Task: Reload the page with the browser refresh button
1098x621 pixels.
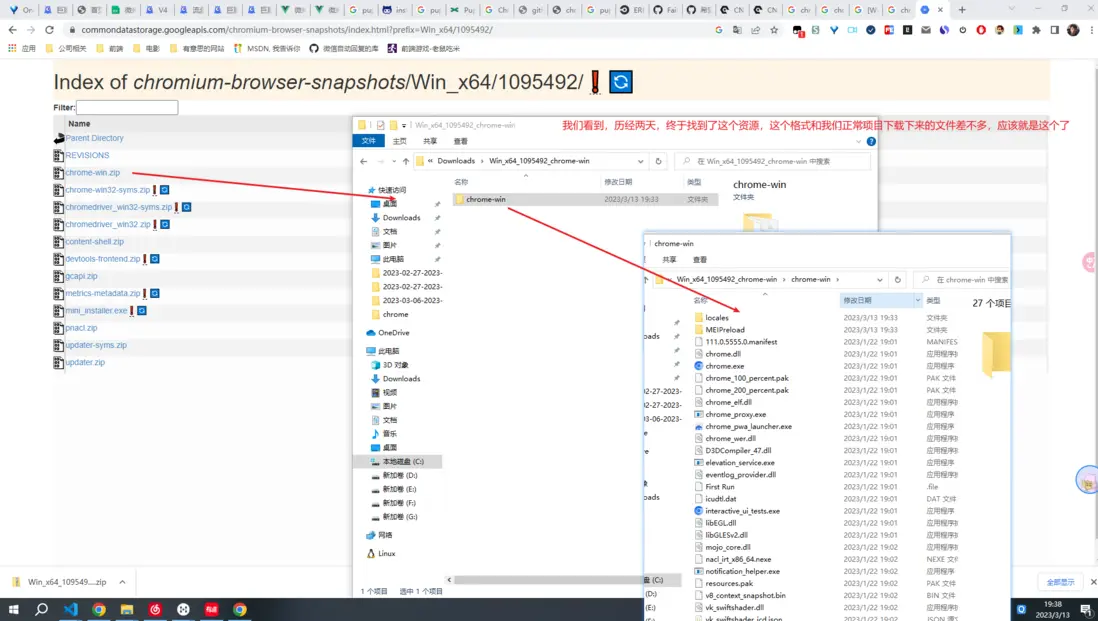Action: click(x=49, y=30)
